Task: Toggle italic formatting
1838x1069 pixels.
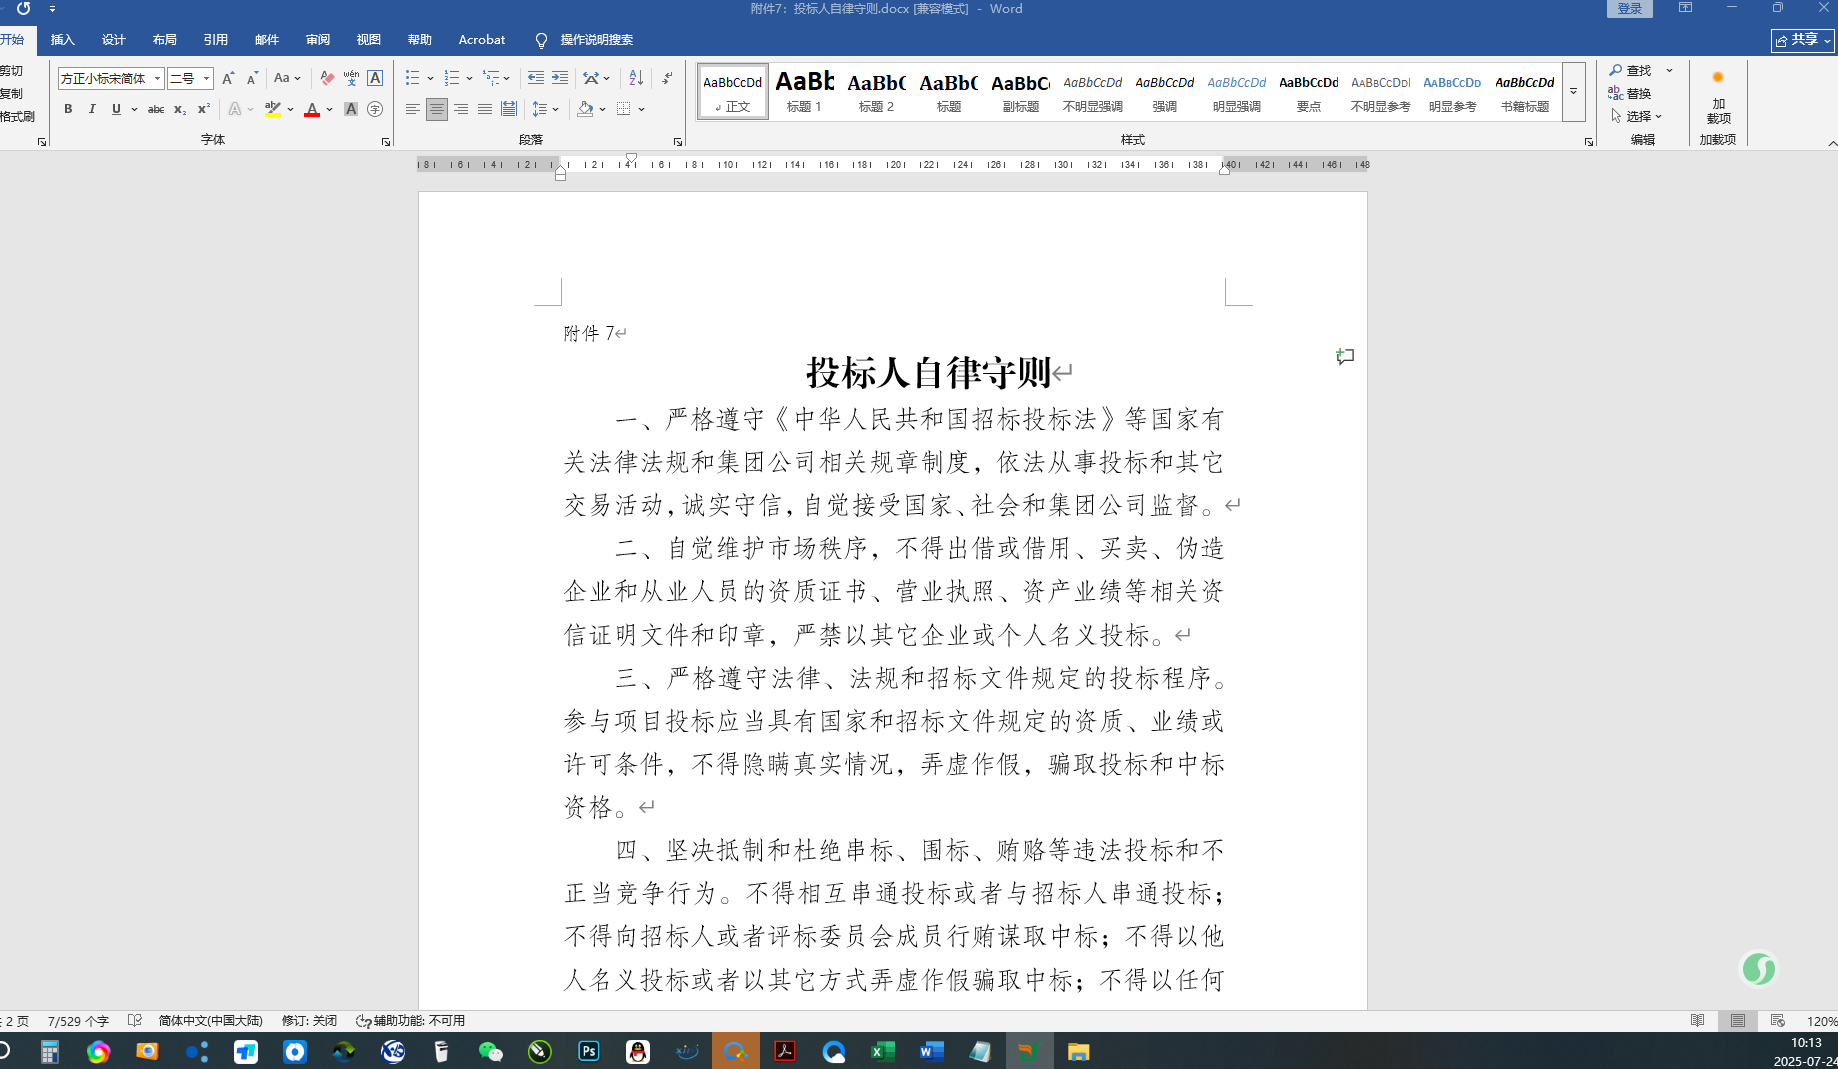Action: [92, 109]
